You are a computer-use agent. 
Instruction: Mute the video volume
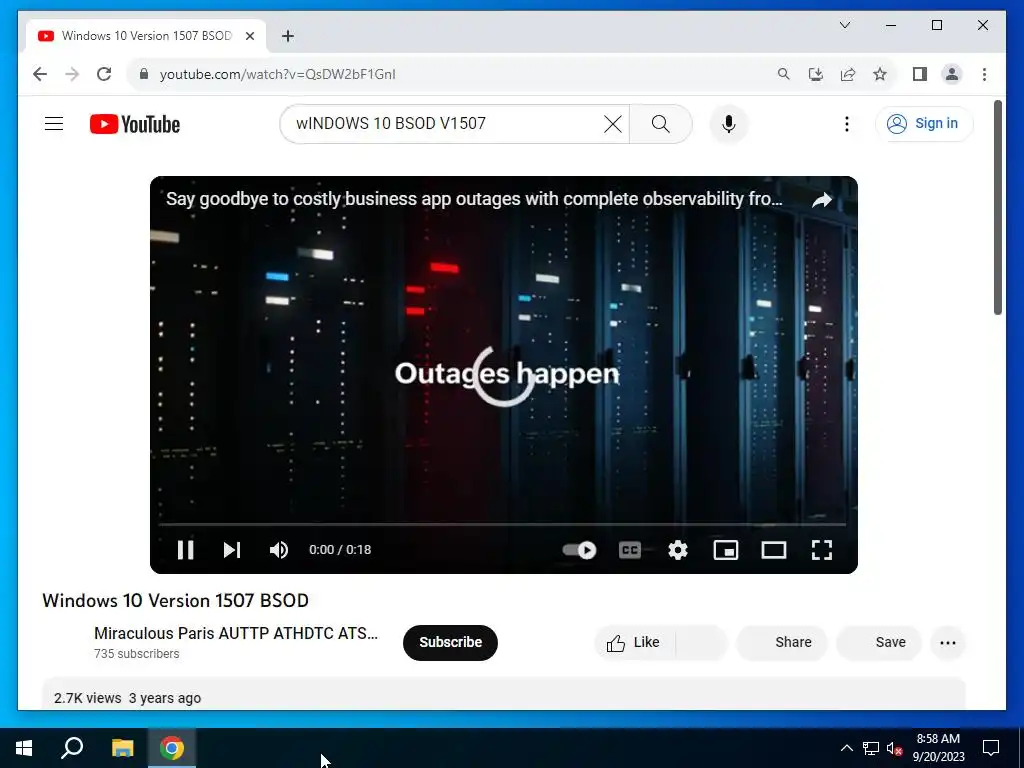(279, 550)
